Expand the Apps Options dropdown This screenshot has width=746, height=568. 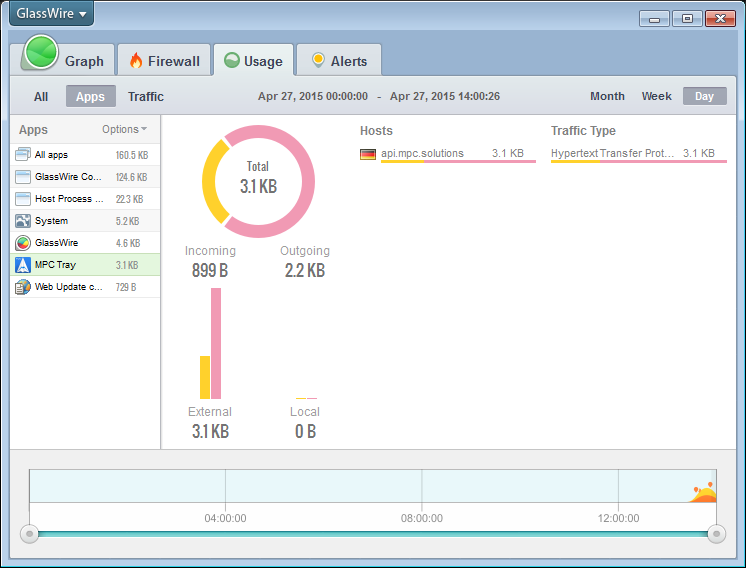(x=125, y=129)
